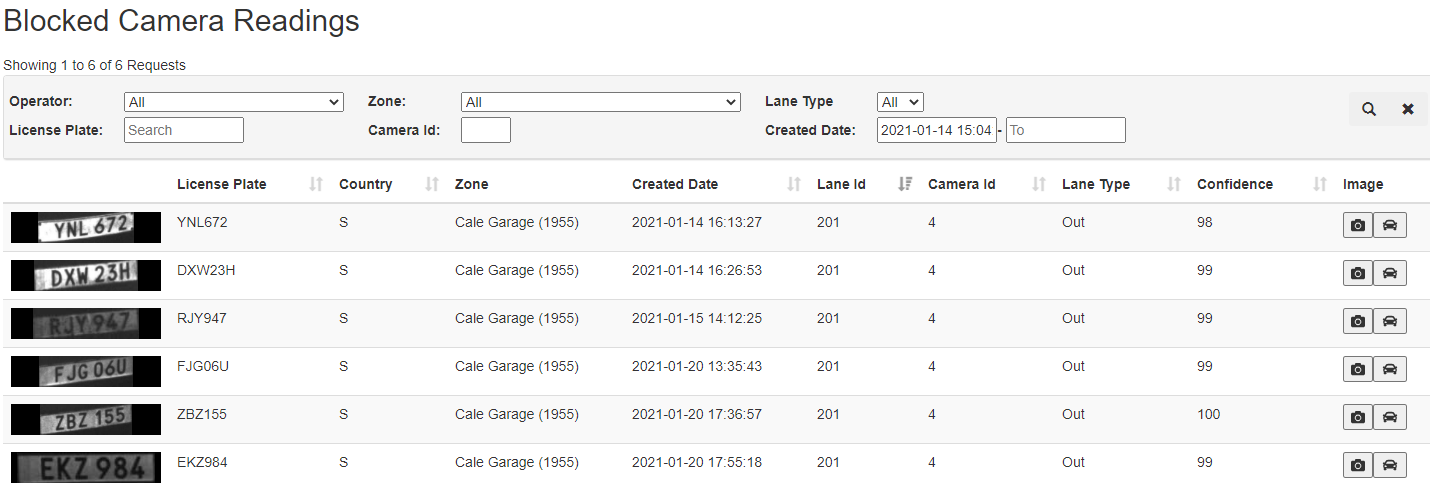1430x490 pixels.
Task: Open car image for YNL672 row
Action: pyautogui.click(x=1390, y=225)
